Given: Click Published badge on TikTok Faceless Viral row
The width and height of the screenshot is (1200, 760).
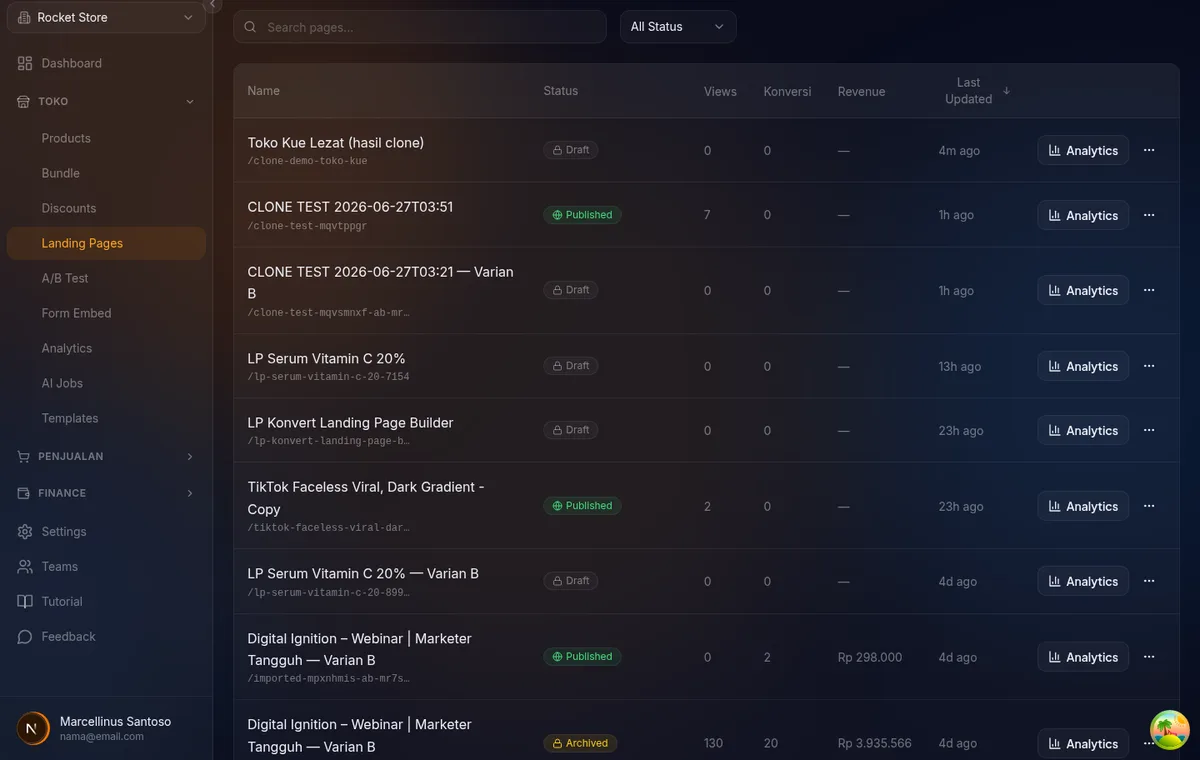Looking at the screenshot, I should click(582, 506).
